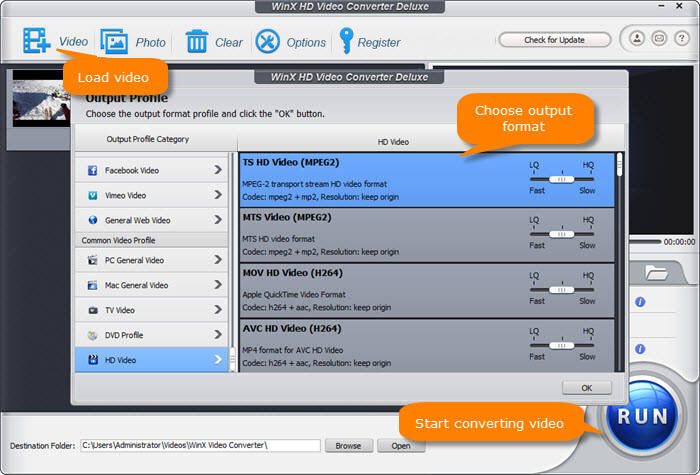Click the Video toolbar label

click(x=73, y=42)
